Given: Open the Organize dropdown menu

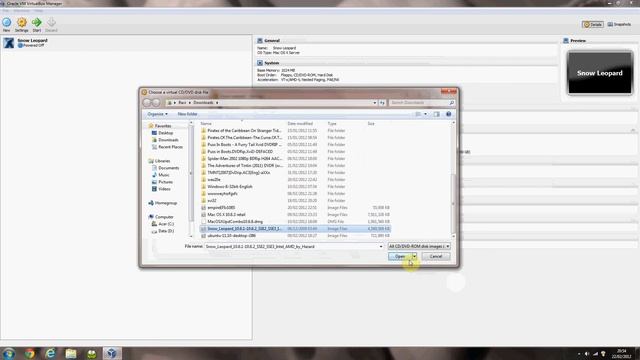Looking at the screenshot, I should [x=158, y=114].
